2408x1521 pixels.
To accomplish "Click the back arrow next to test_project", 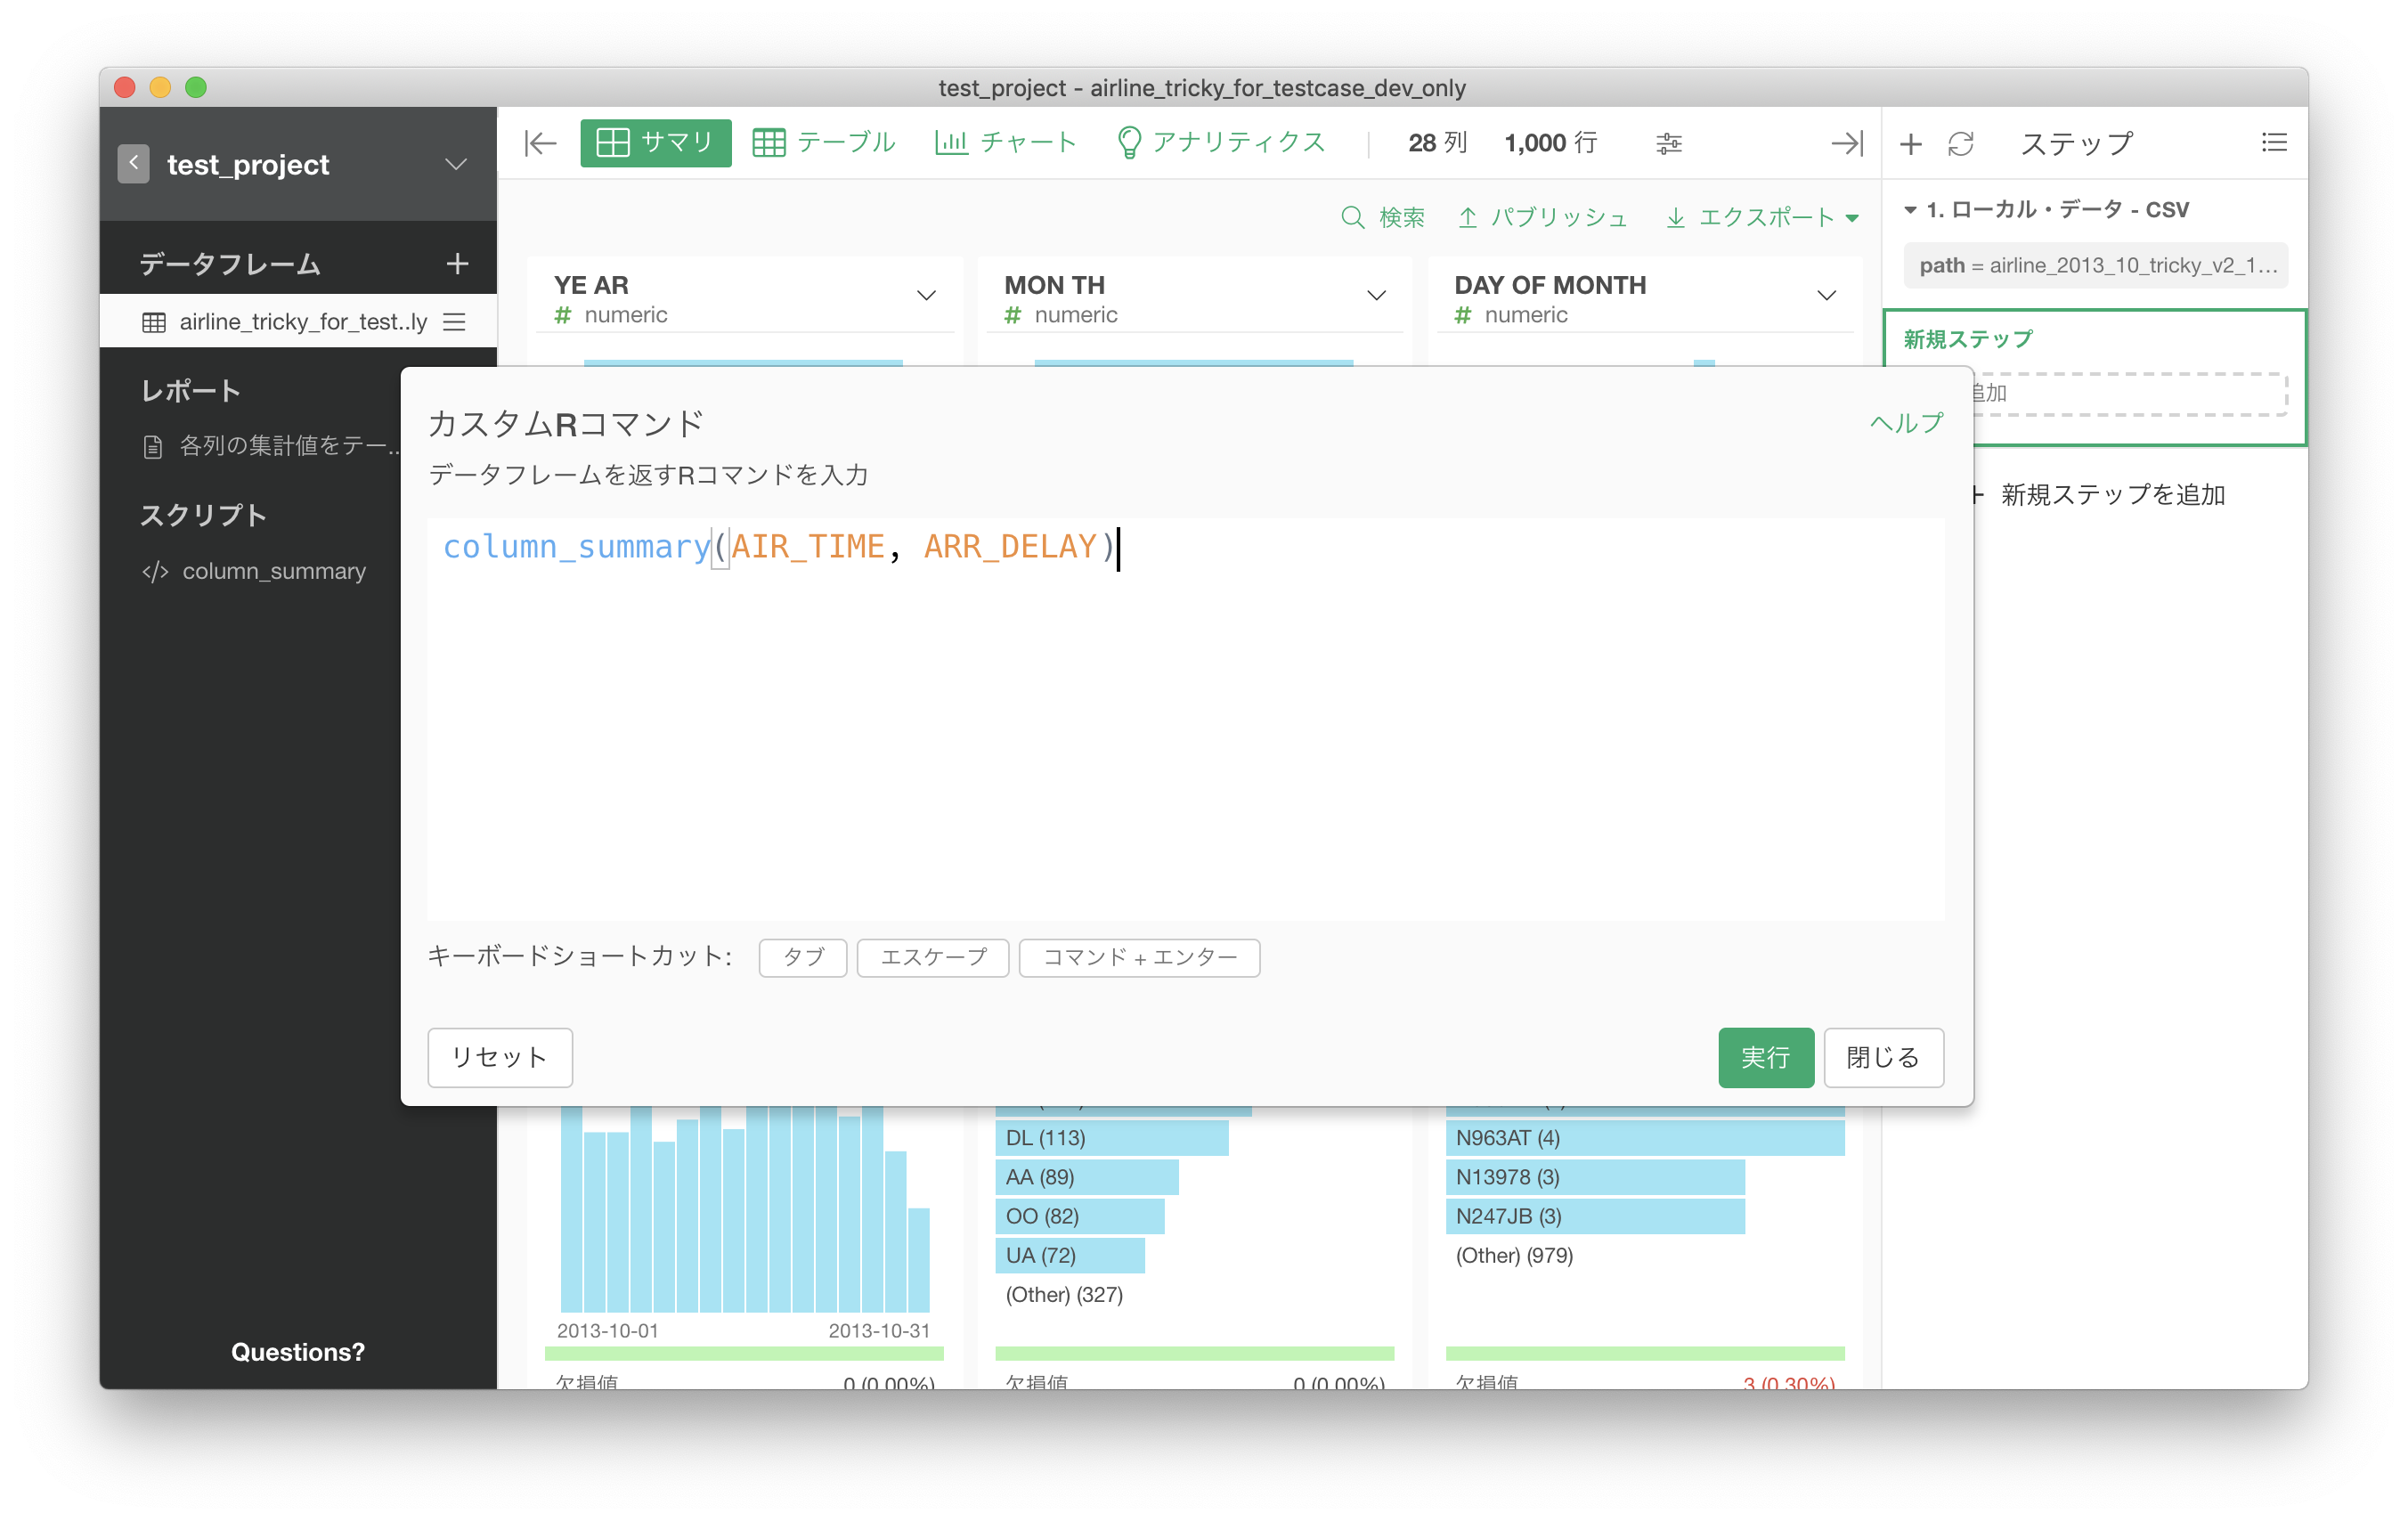I will tap(133, 163).
